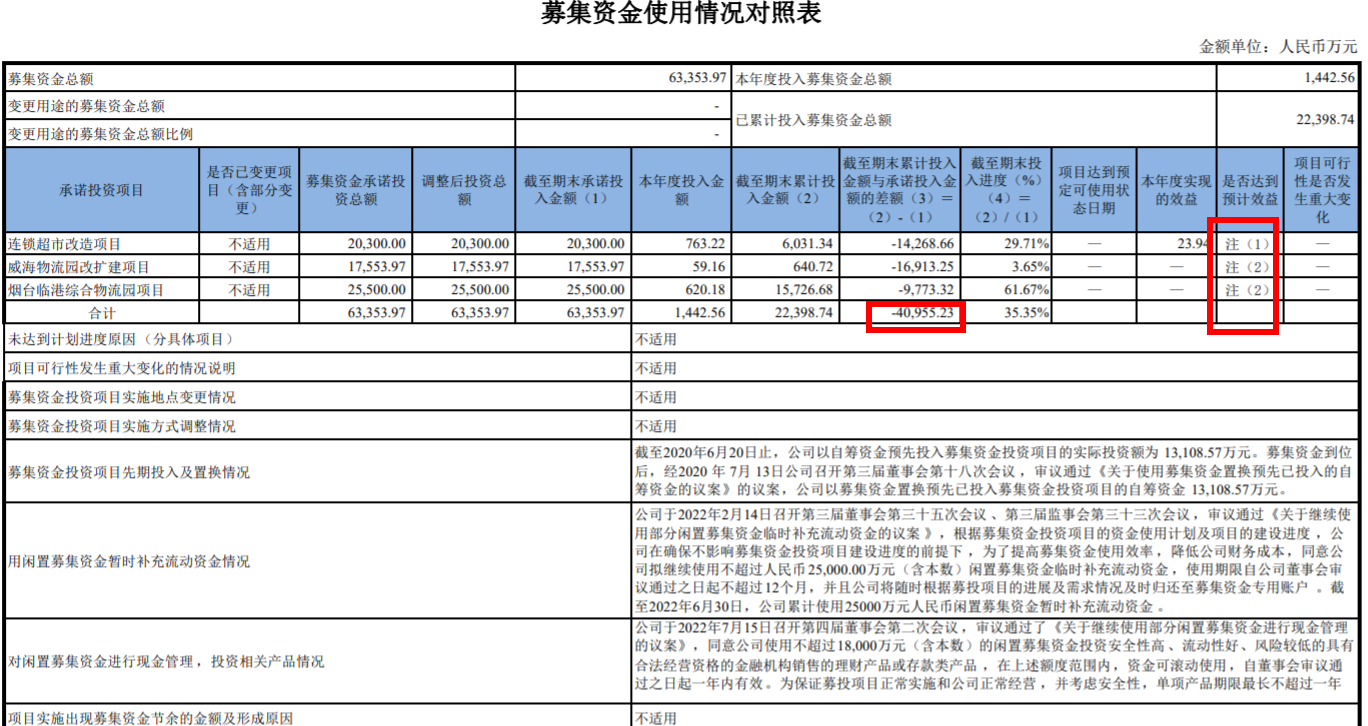The width and height of the screenshot is (1368, 726).
Task: Select the unit note 金额单位：人民币万元
Action: pos(1279,46)
